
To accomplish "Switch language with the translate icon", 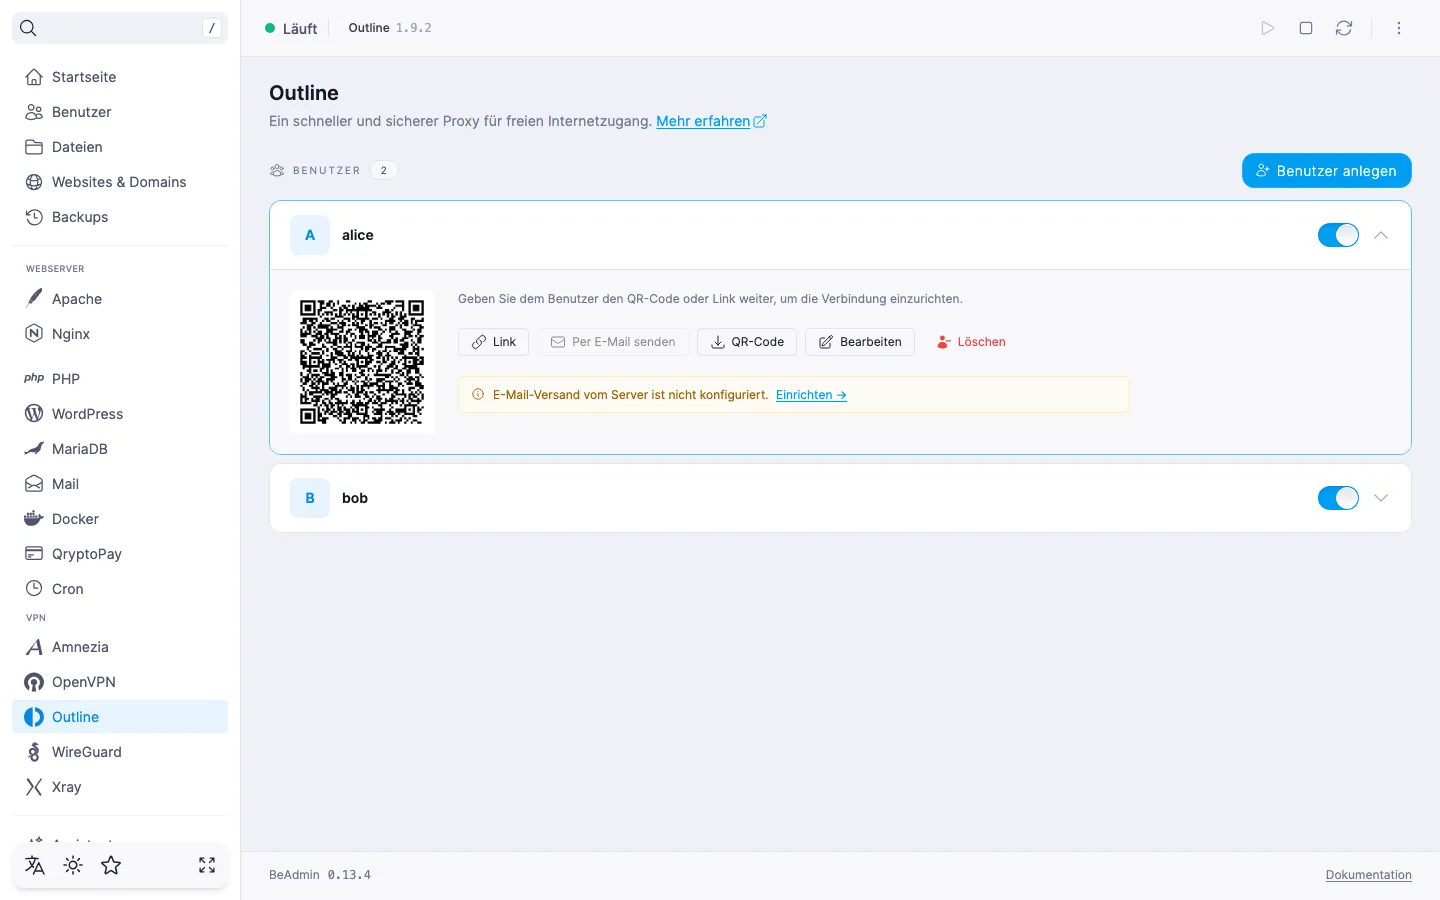I will click(x=35, y=866).
